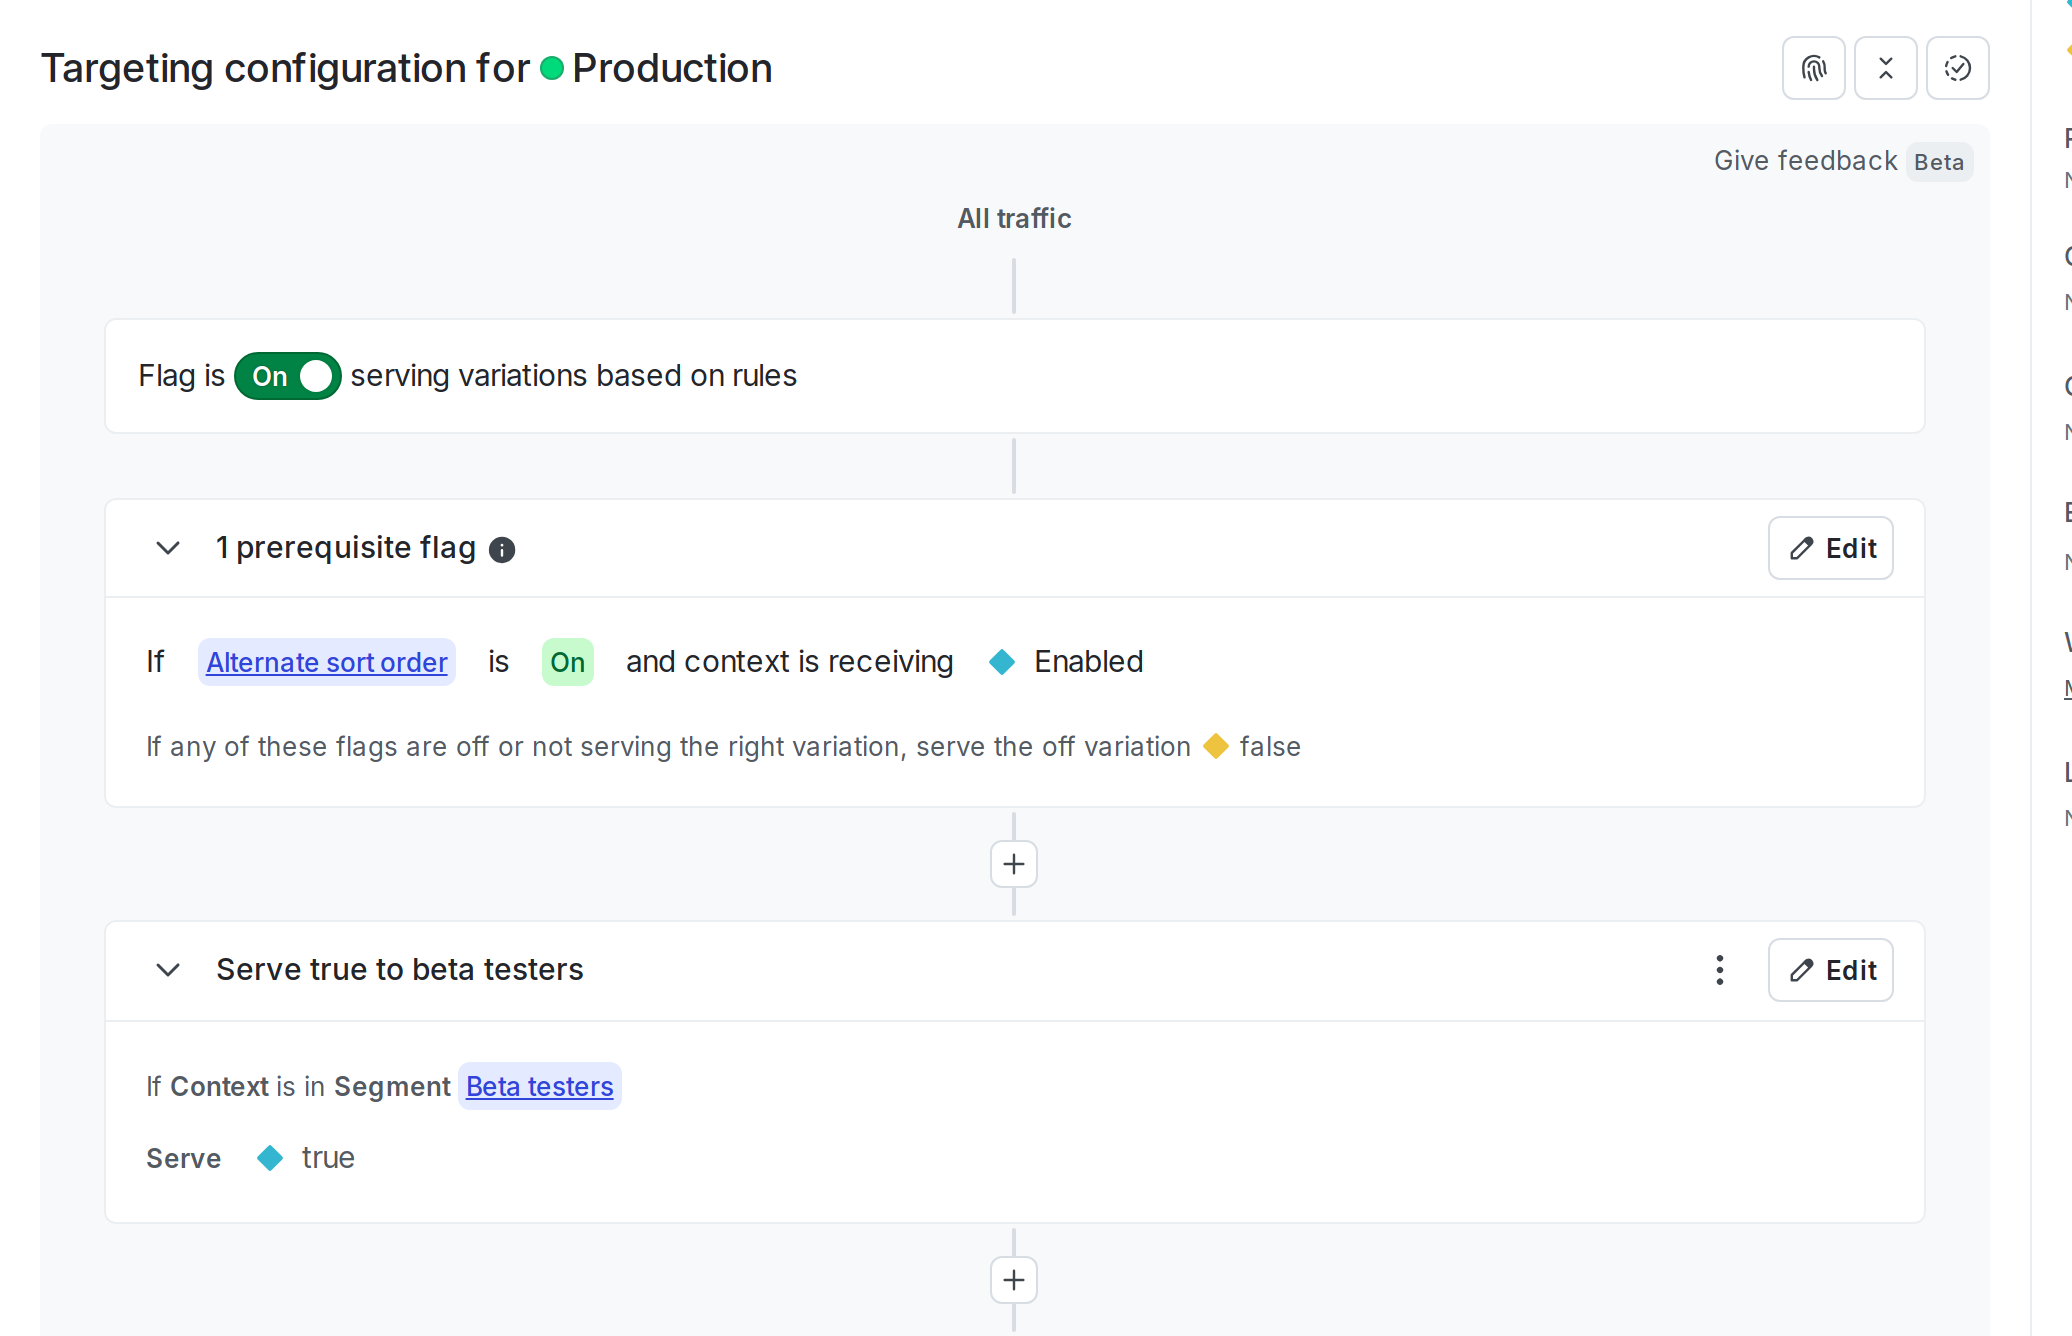This screenshot has width=2072, height=1336.
Task: Collapse the Serve true to beta testers rule
Action: click(x=168, y=970)
